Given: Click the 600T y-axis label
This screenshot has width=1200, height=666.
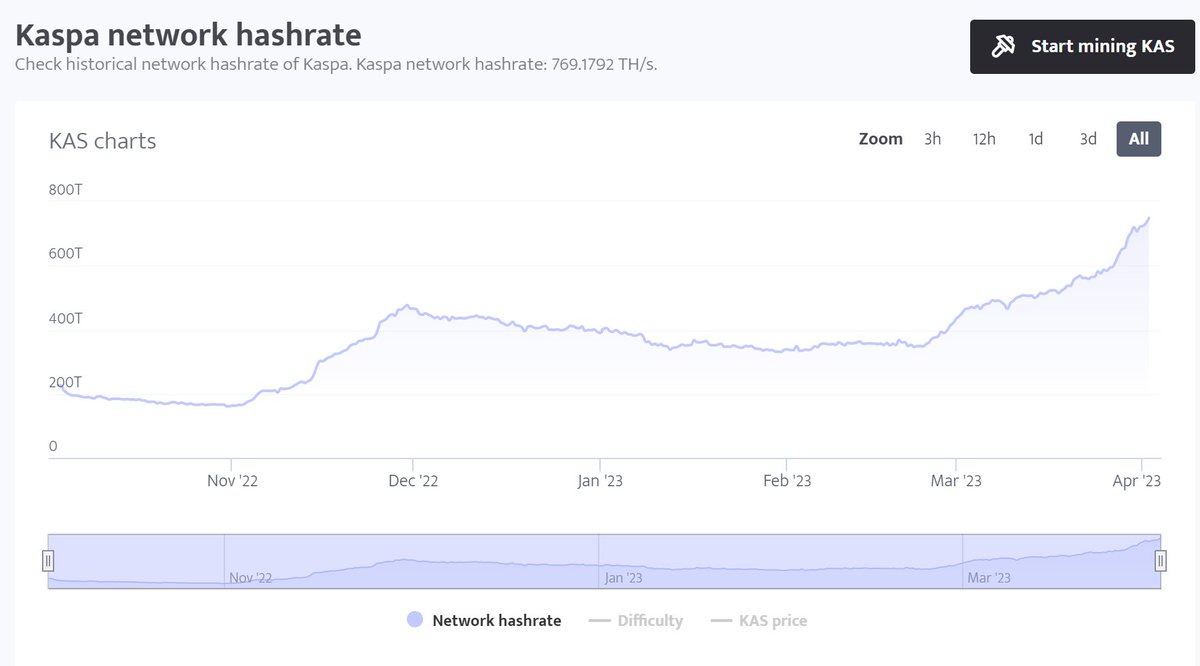Looking at the screenshot, I should tap(66, 254).
